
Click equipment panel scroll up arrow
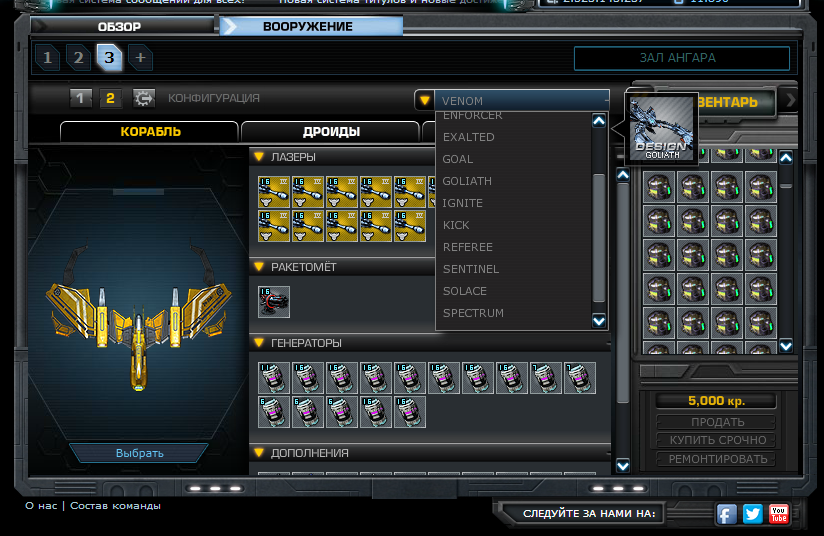(623, 175)
